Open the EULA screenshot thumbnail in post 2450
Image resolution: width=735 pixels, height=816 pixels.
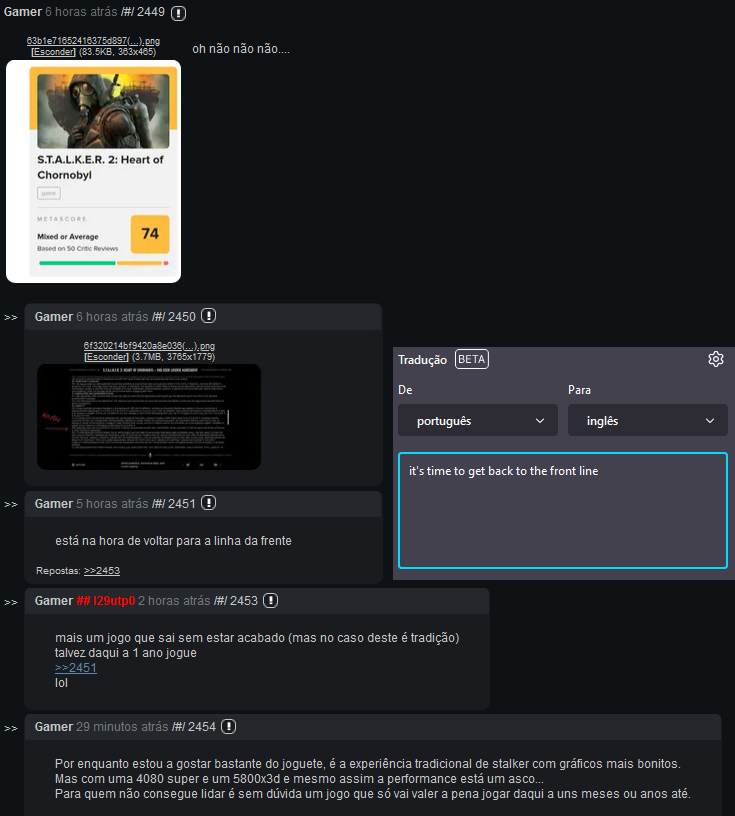(149, 417)
